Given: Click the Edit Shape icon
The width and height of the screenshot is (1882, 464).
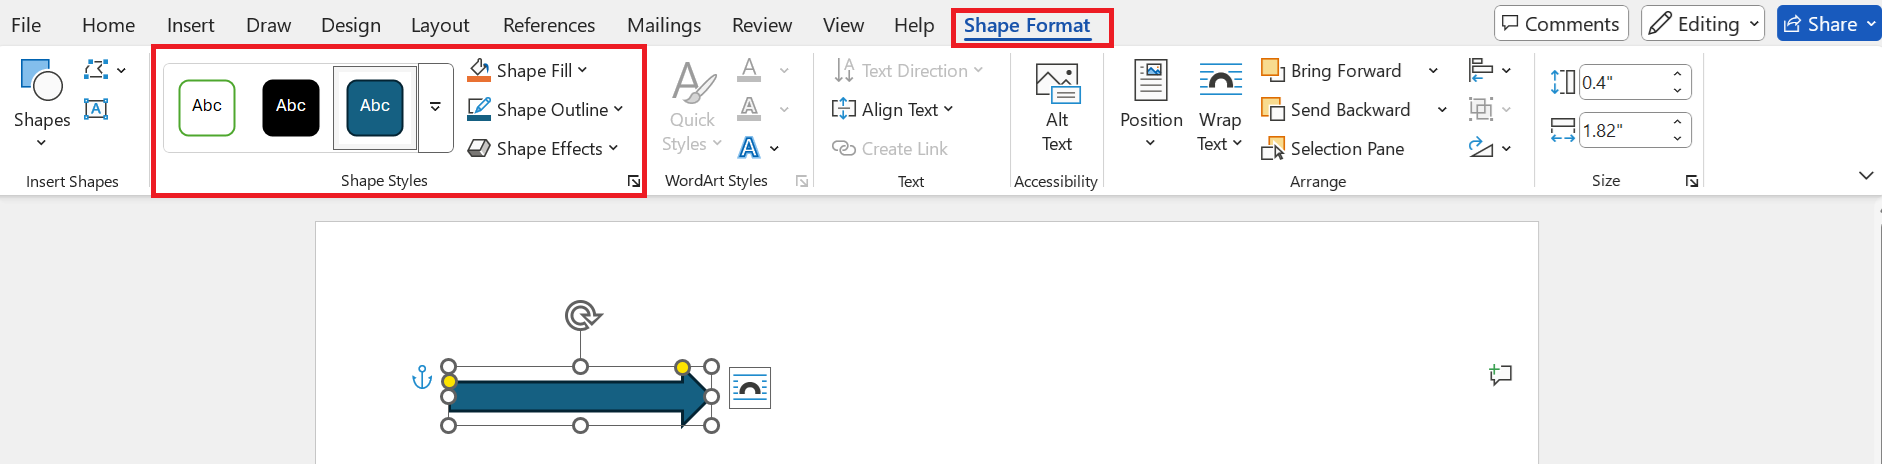Looking at the screenshot, I should point(97,70).
